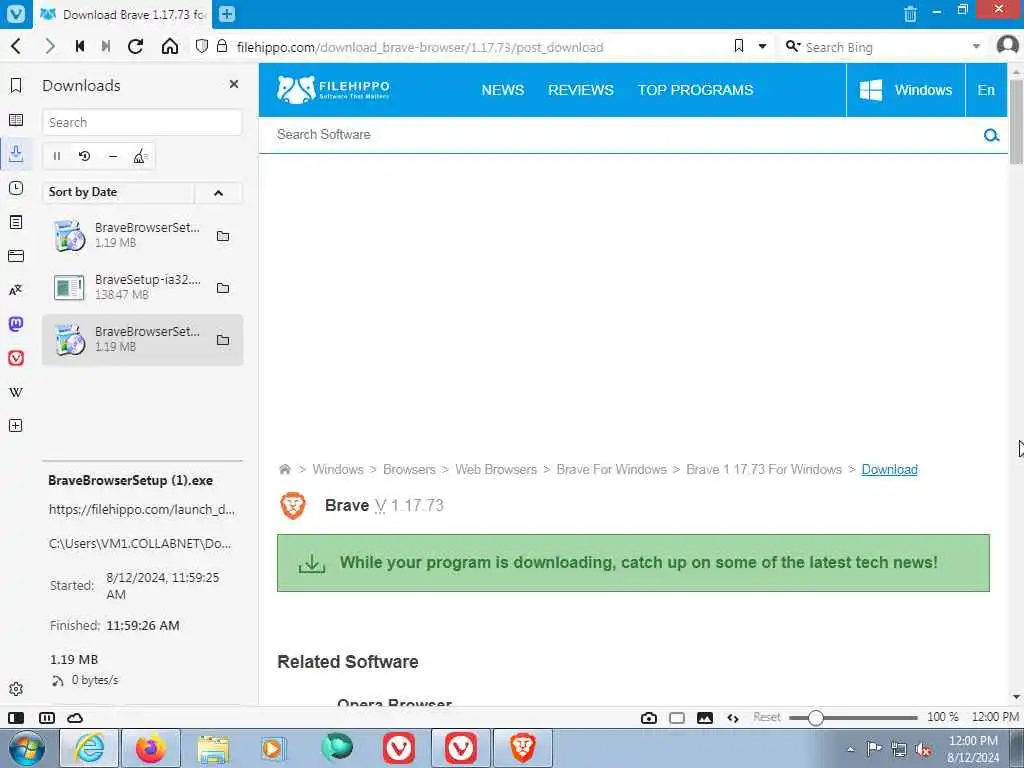Click the Search Bing field
Image resolution: width=1024 pixels, height=768 pixels.
885,47
